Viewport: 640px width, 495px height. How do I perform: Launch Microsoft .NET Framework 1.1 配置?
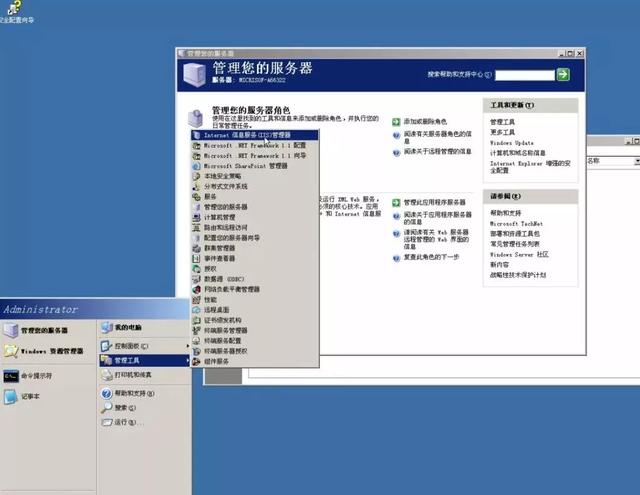click(254, 145)
